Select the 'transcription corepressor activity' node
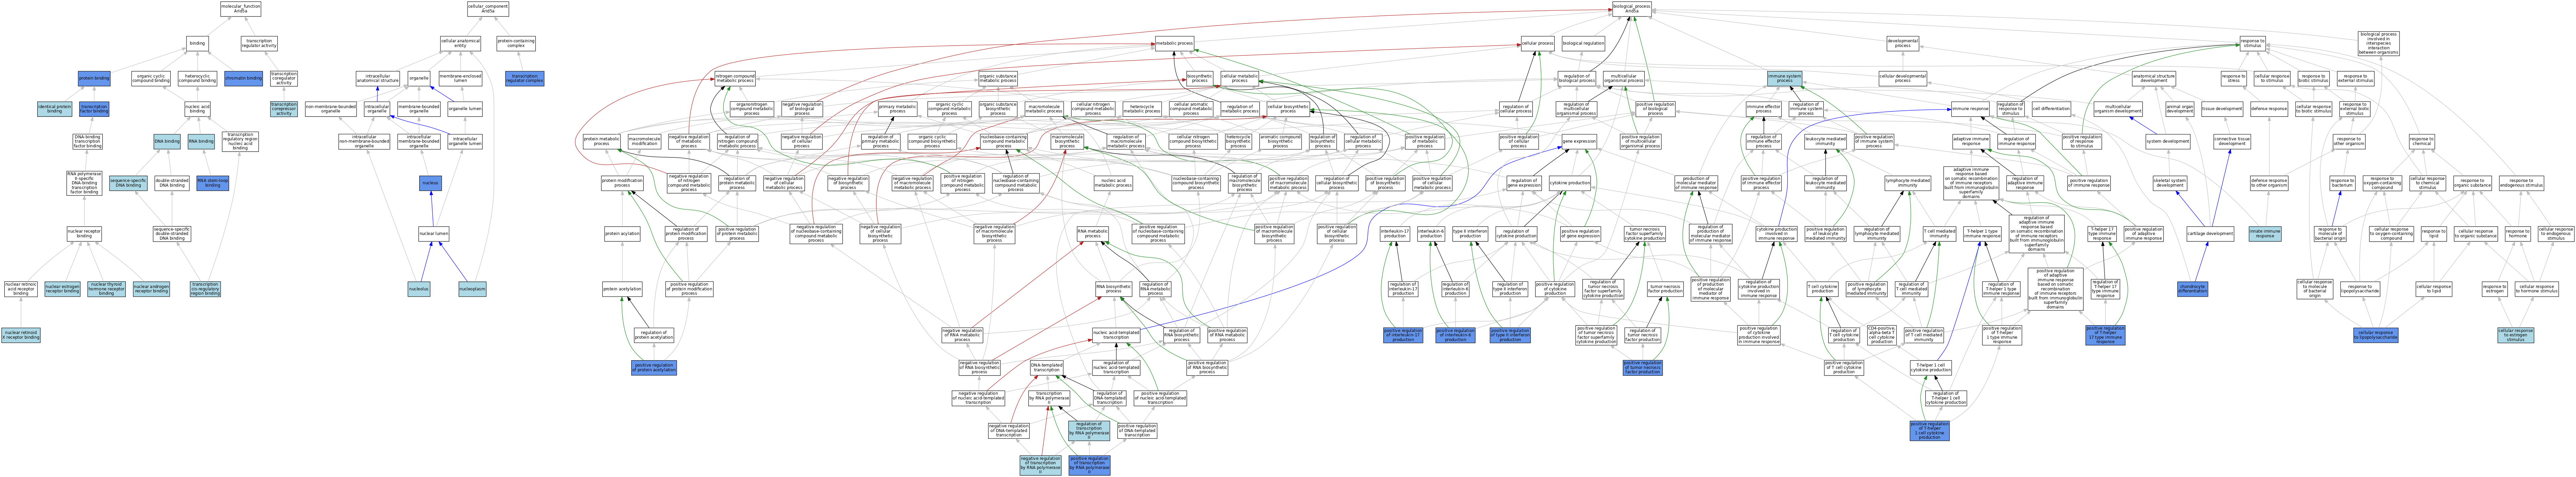The width and height of the screenshot is (2576, 477). point(284,108)
